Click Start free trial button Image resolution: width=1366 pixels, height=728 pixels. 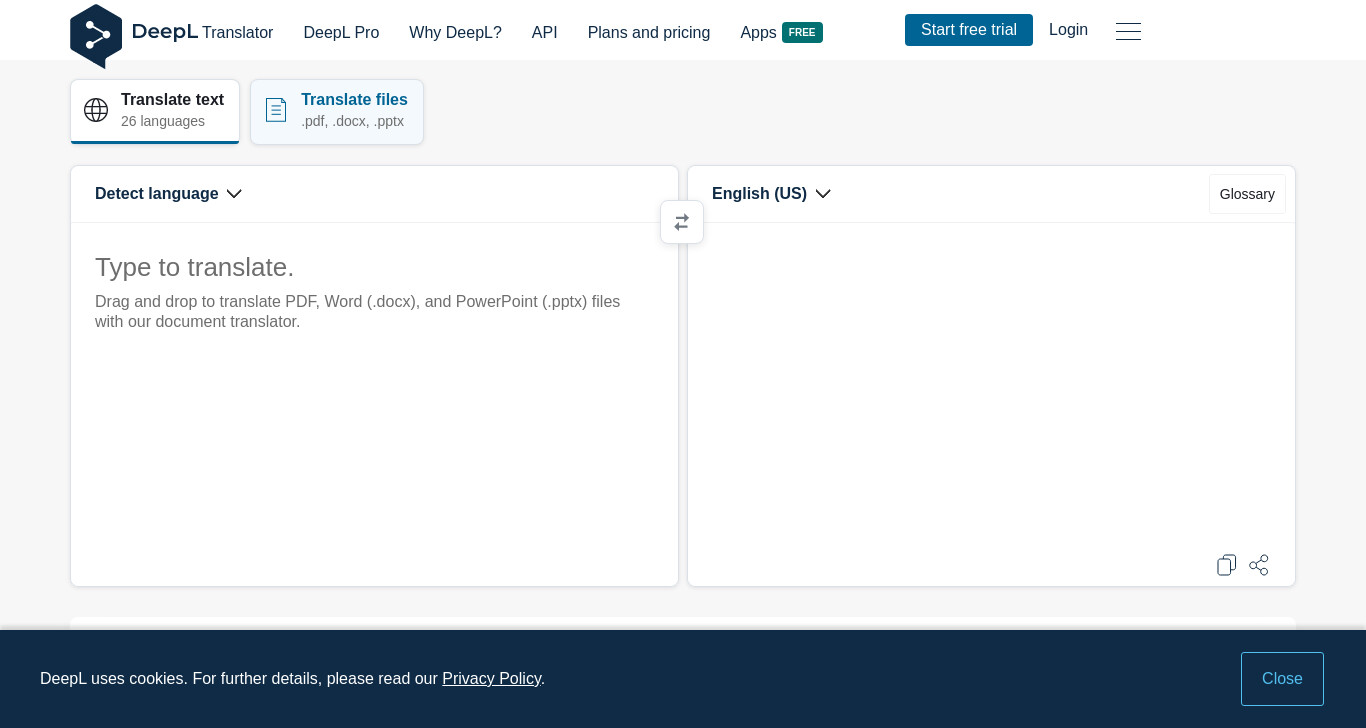click(969, 30)
